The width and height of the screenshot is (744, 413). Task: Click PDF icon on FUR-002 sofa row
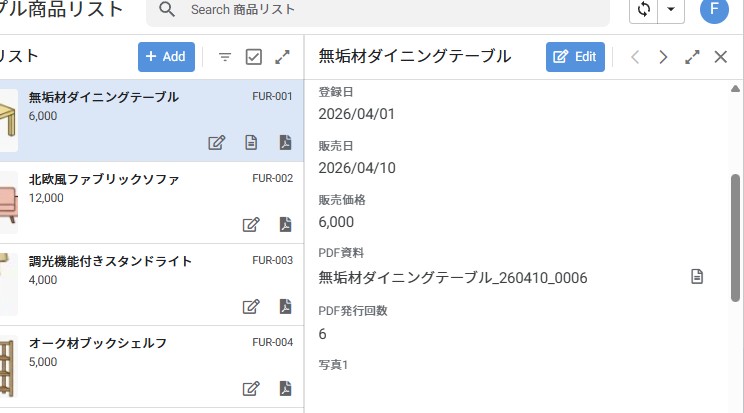point(285,224)
